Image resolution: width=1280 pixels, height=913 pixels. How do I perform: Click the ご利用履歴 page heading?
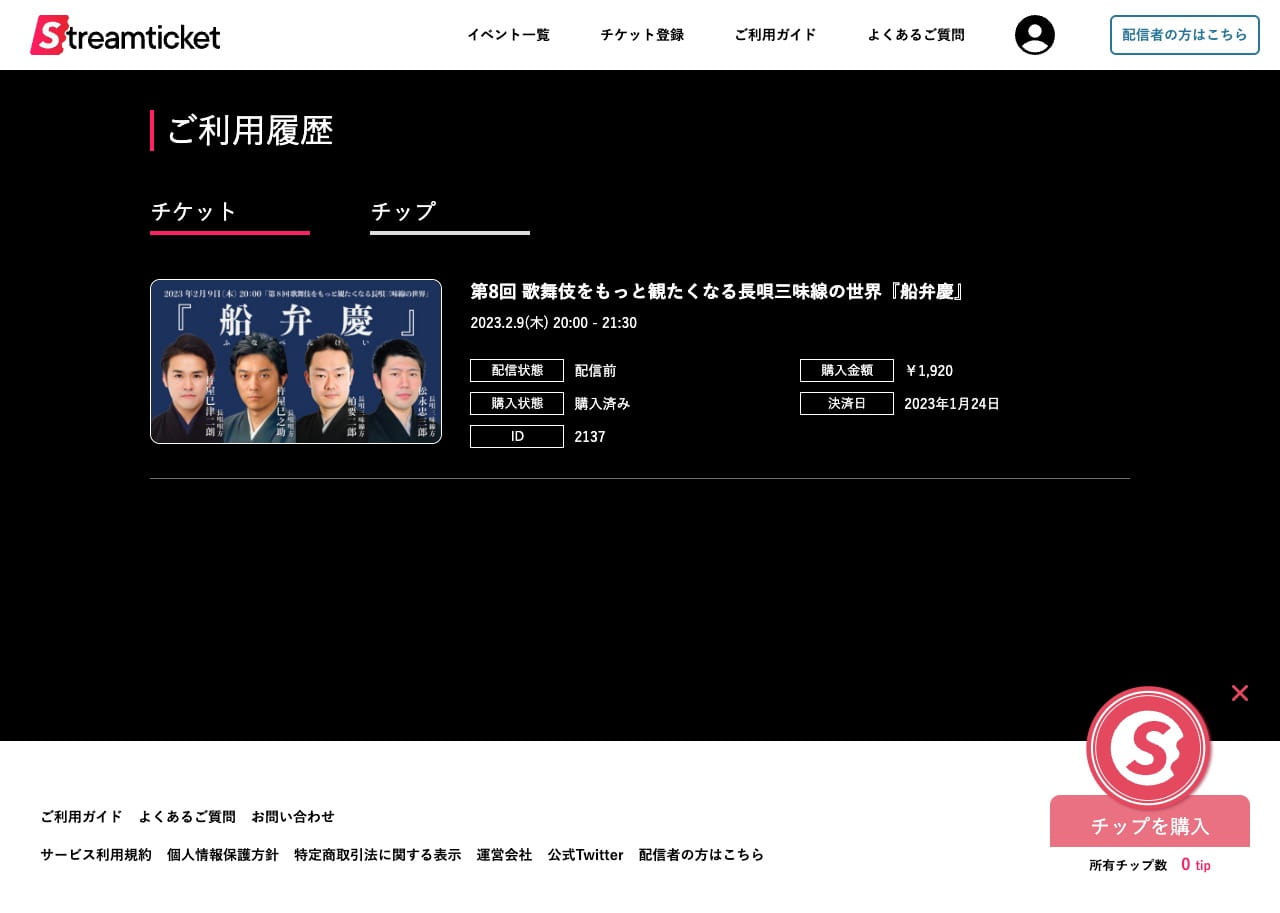(x=249, y=130)
